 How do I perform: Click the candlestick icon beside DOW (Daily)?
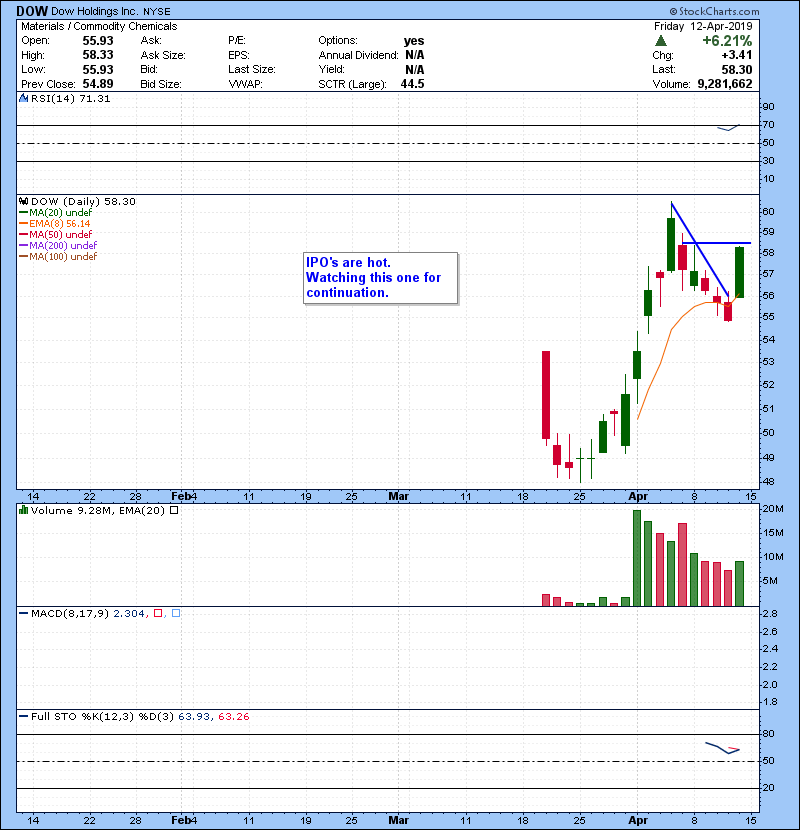tap(23, 202)
